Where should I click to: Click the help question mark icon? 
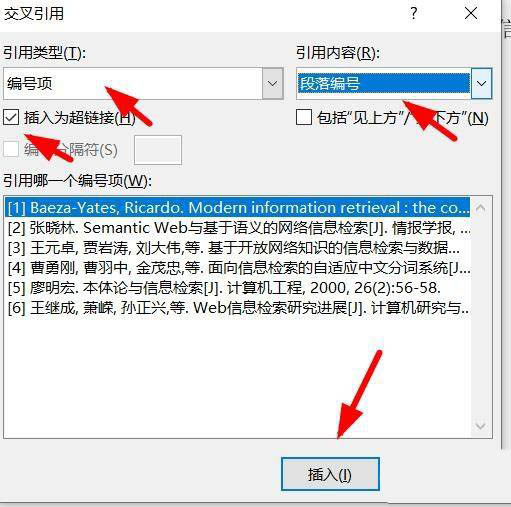413,13
